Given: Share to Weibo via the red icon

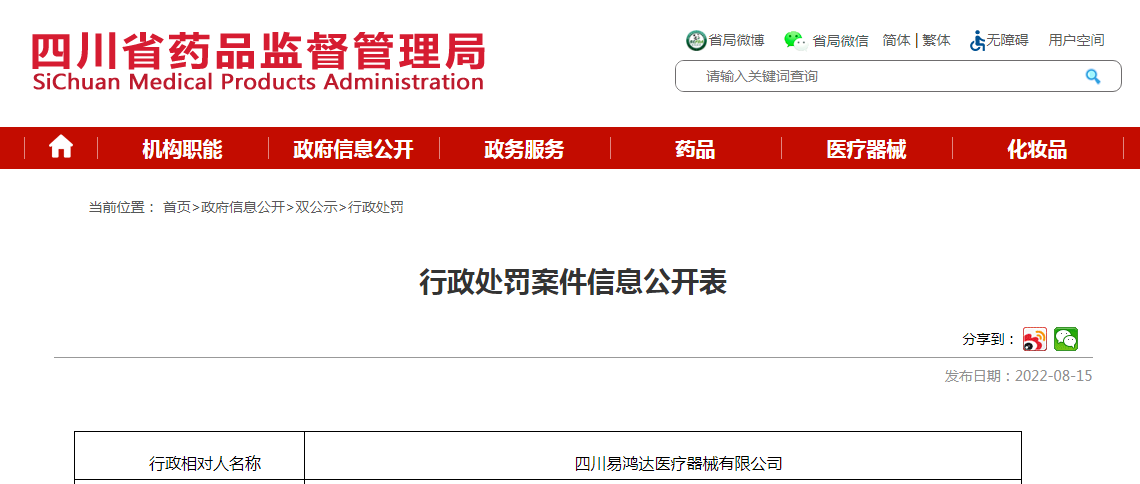Looking at the screenshot, I should click(x=1035, y=339).
